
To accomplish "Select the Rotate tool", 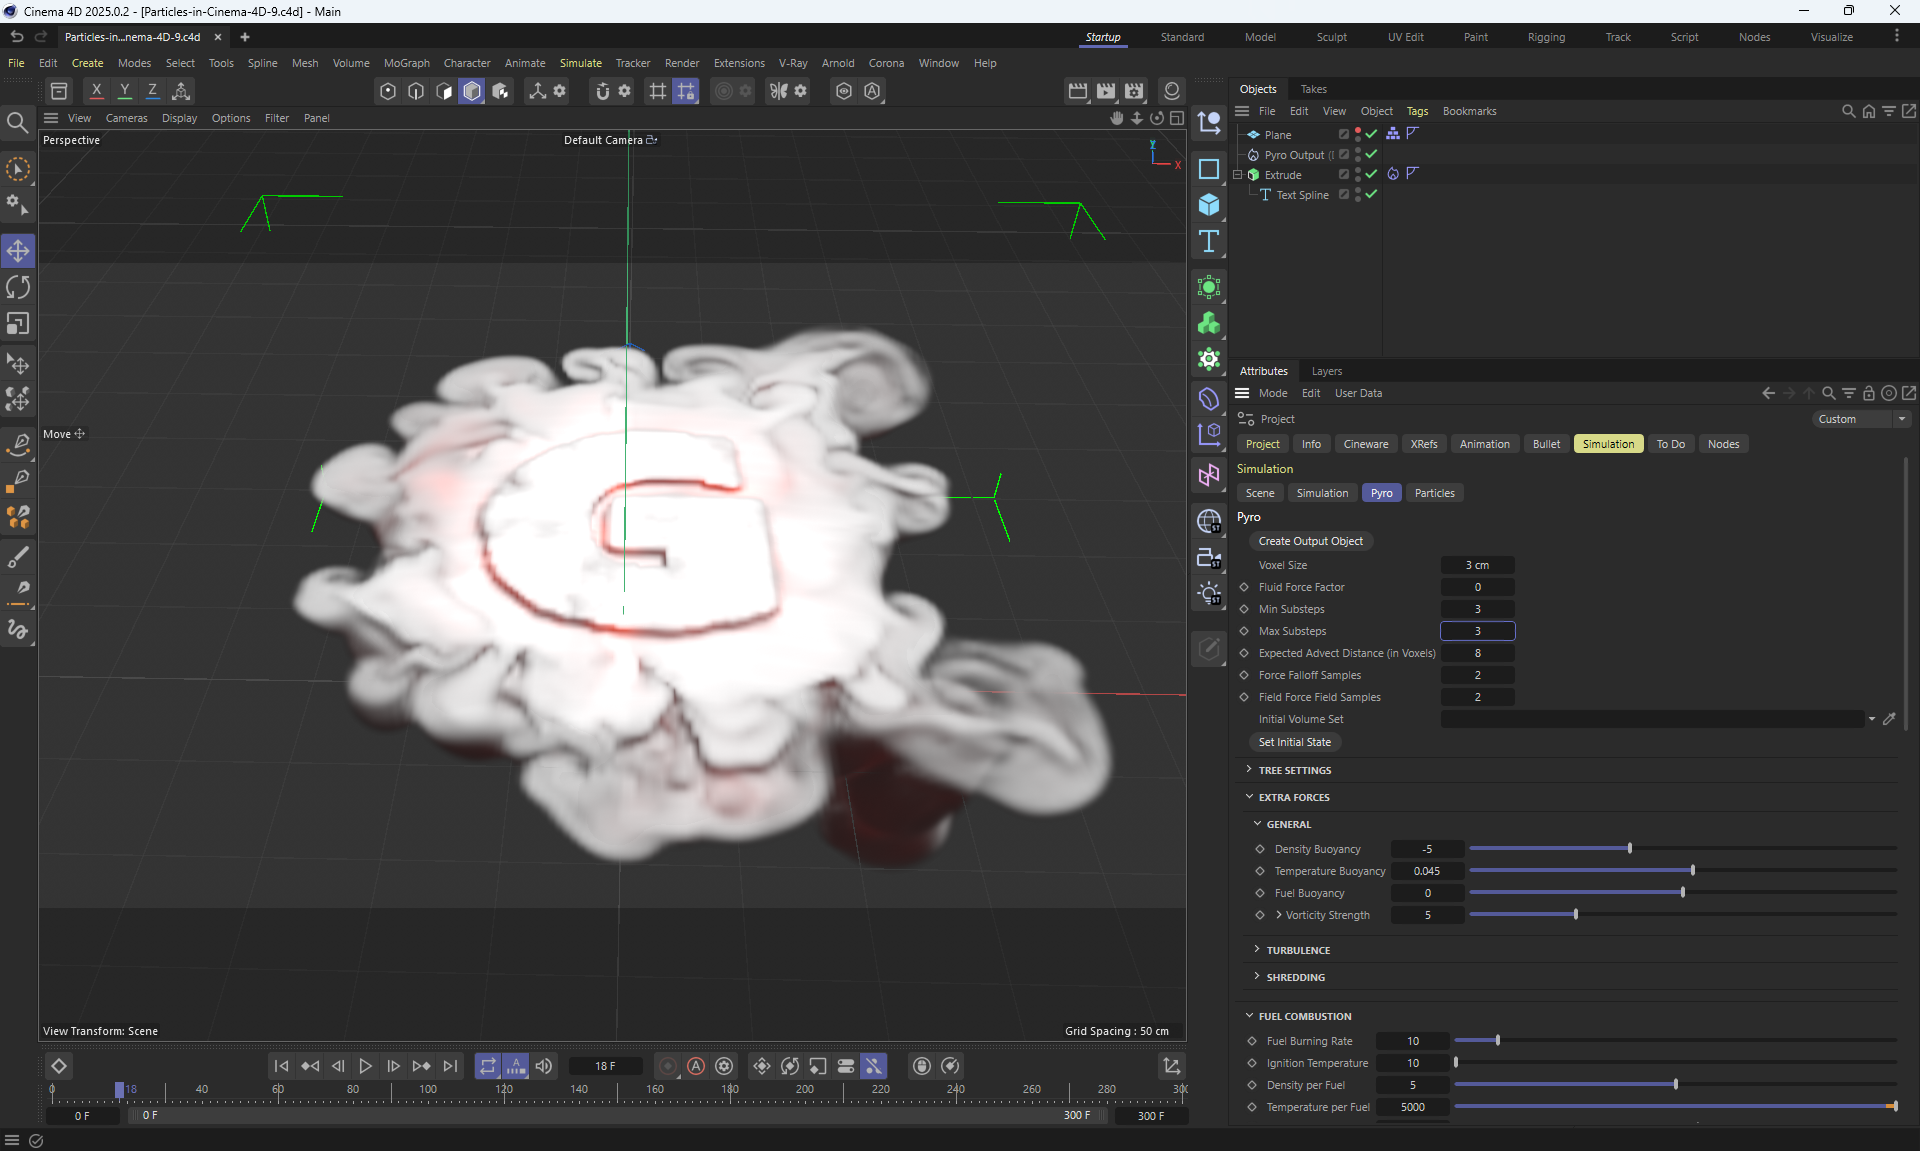I will click(18, 288).
